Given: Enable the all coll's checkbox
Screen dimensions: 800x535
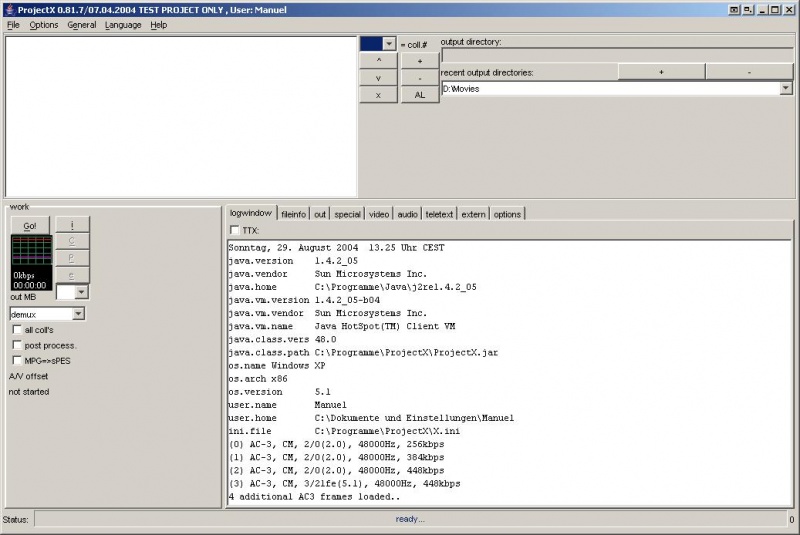Looking at the screenshot, I should [17, 329].
